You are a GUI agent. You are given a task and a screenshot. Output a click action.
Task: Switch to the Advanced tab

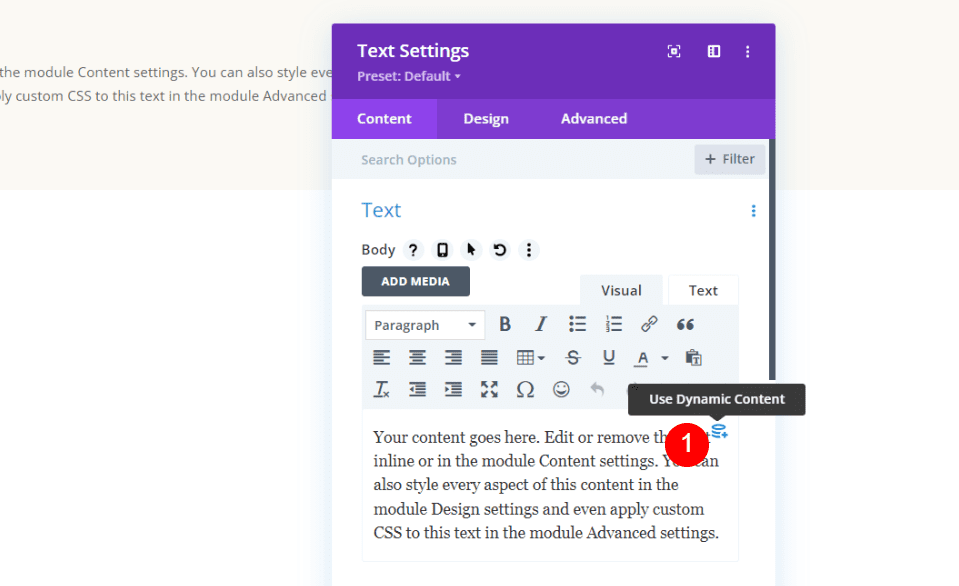[594, 118]
